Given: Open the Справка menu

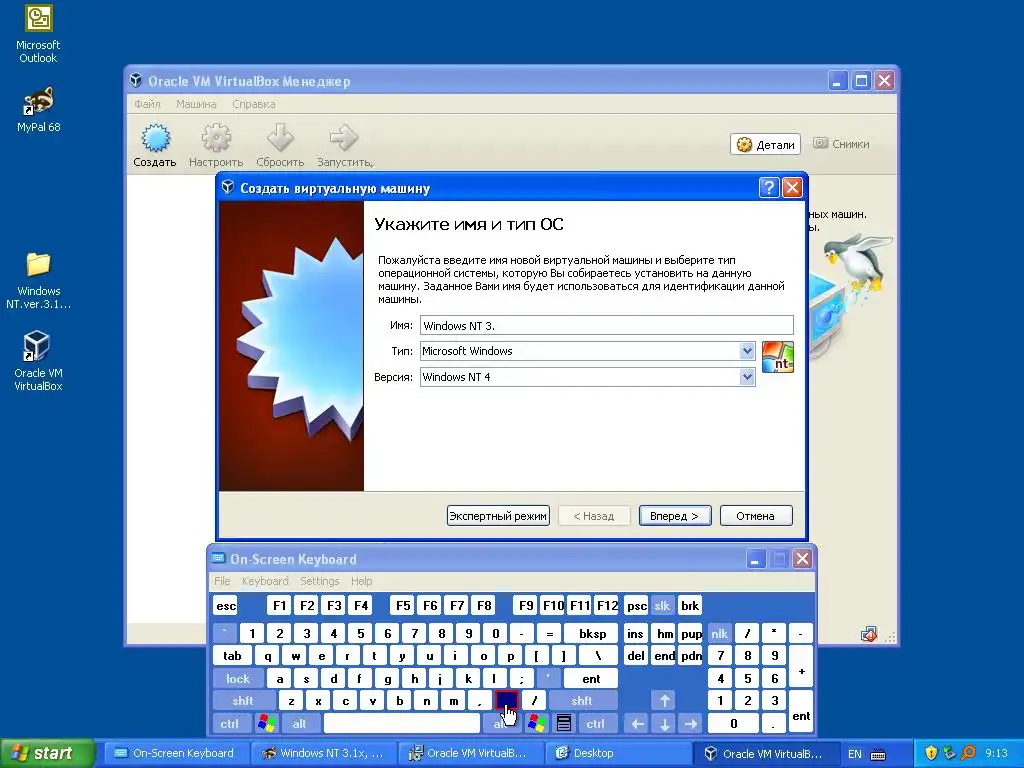Looking at the screenshot, I should click(x=253, y=104).
